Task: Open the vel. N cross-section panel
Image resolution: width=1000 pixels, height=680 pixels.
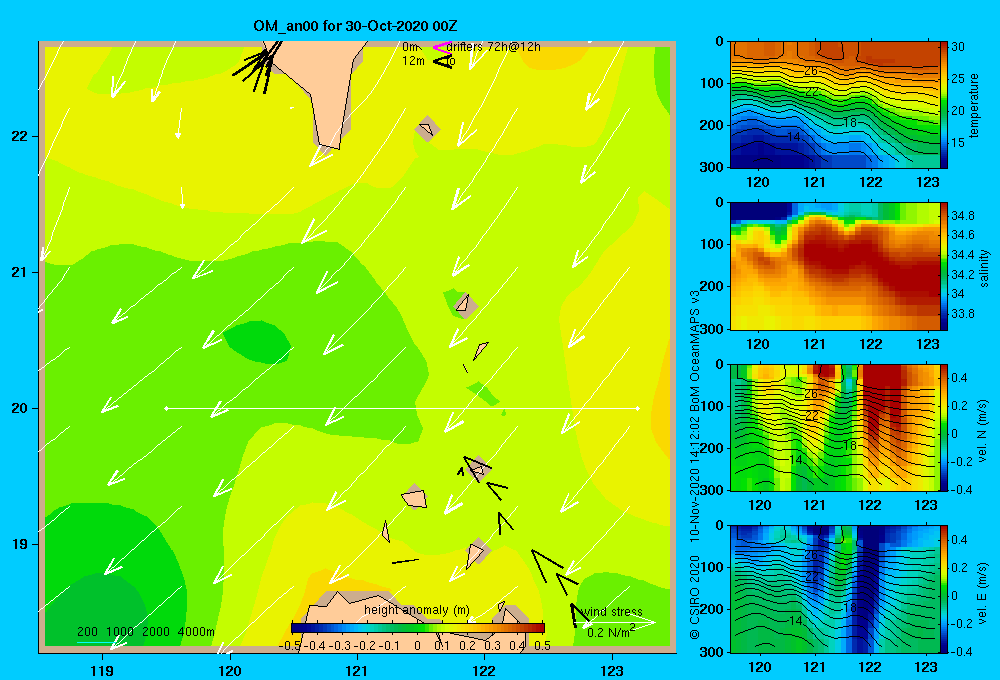Action: tap(834, 427)
